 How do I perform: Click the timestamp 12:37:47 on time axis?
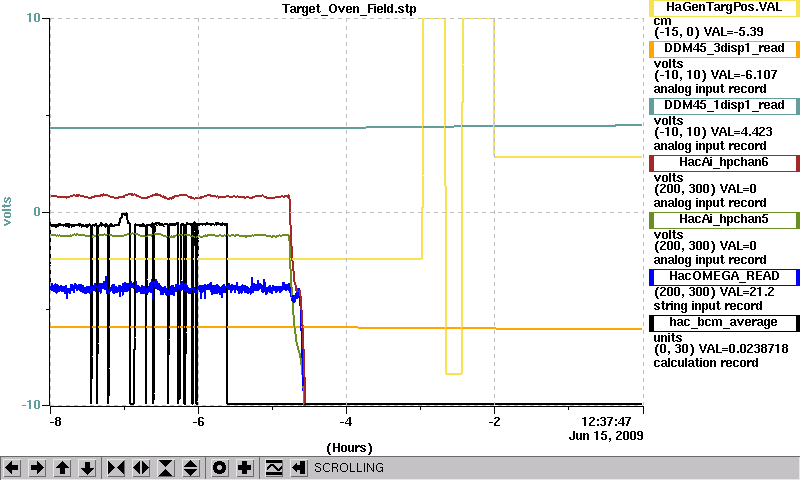[x=606, y=422]
